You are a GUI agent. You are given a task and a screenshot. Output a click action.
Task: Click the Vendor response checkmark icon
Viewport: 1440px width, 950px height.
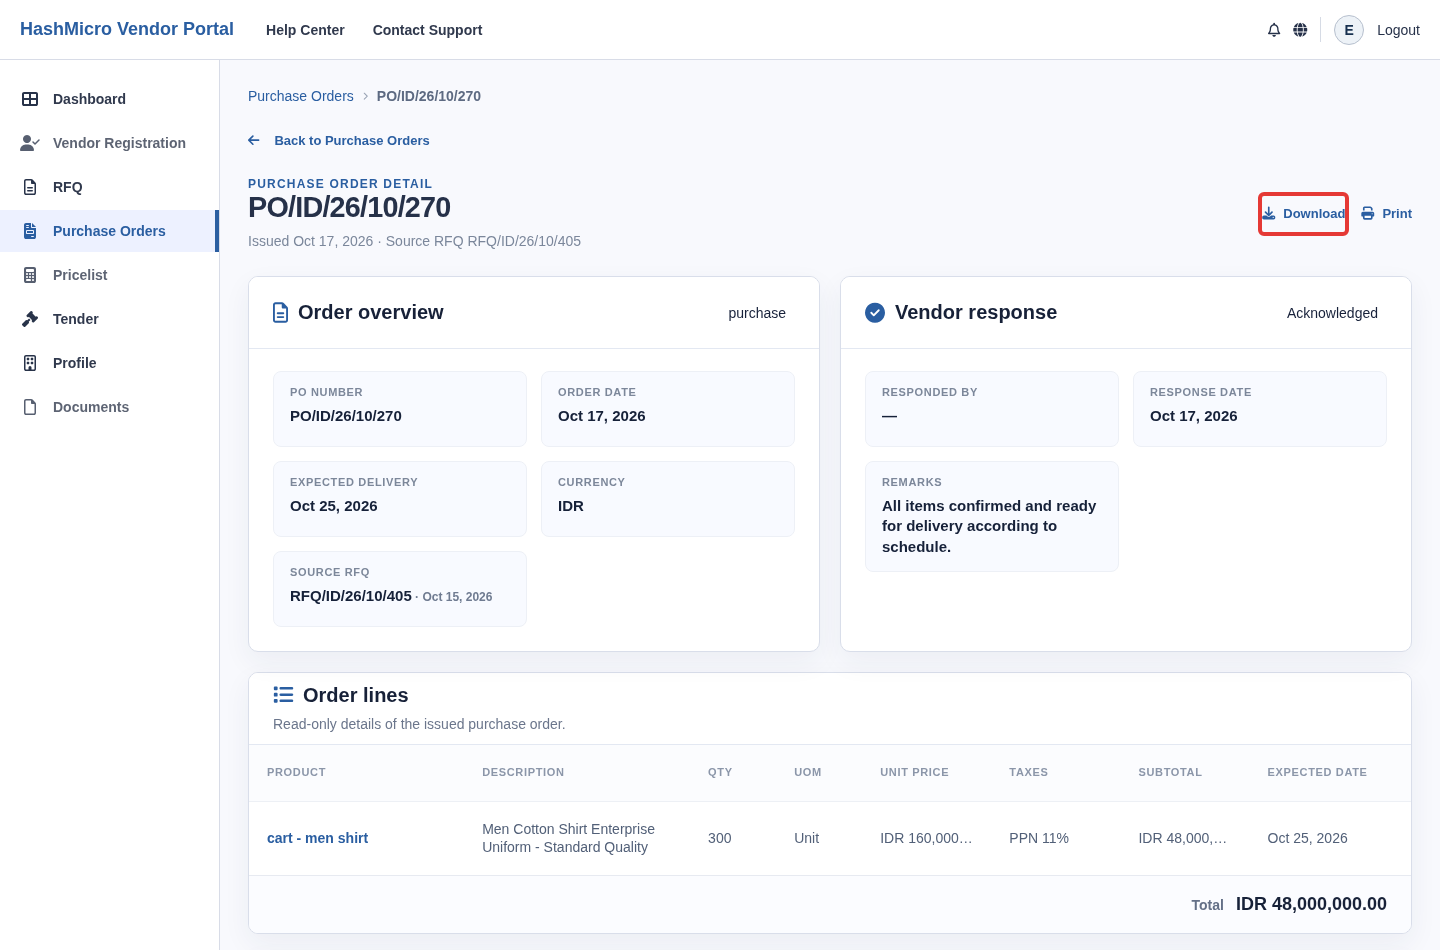click(875, 313)
